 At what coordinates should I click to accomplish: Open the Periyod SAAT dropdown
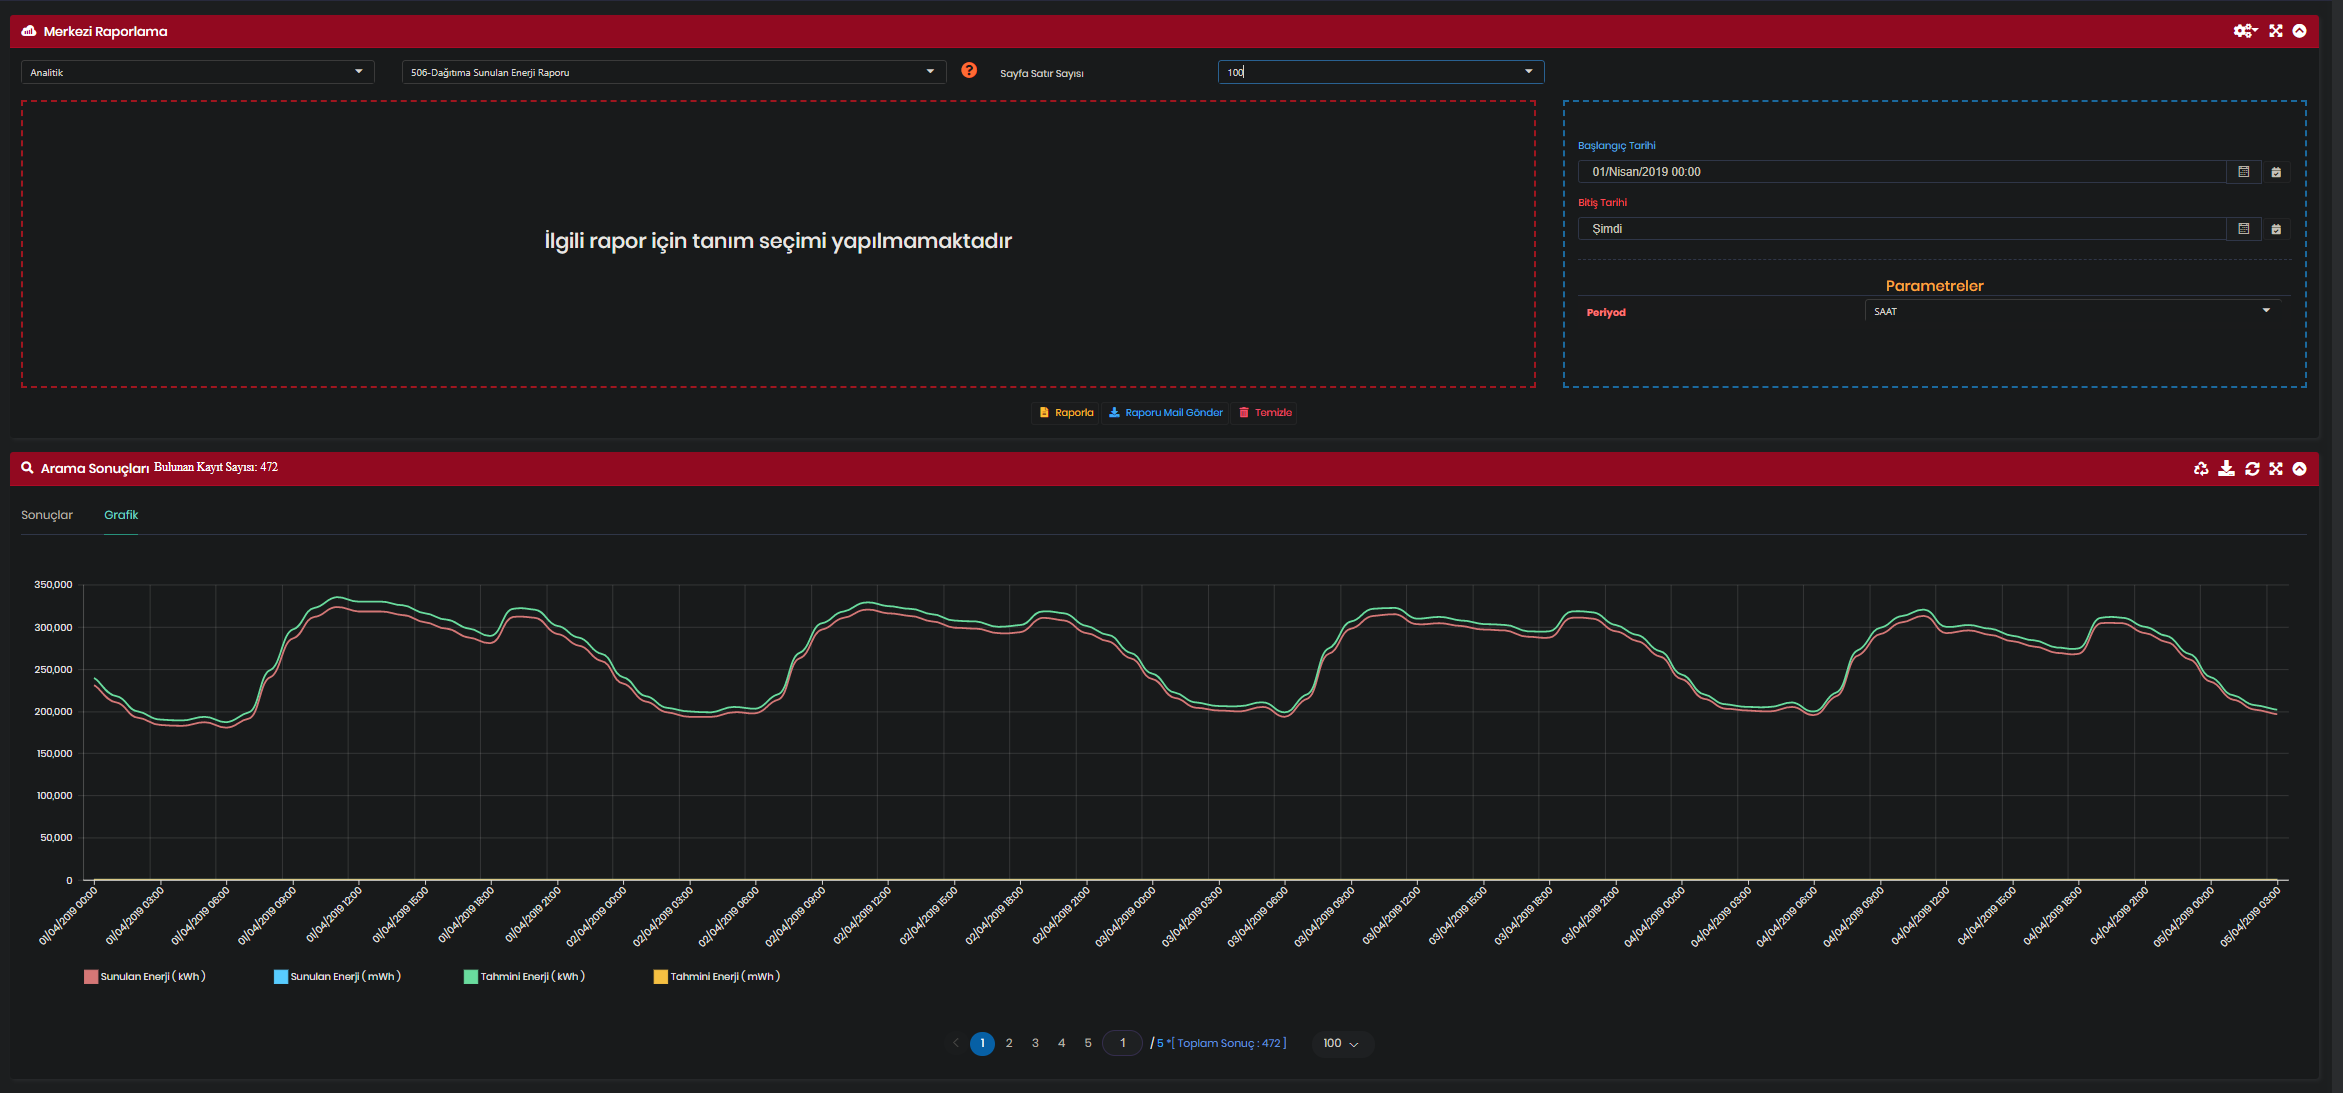tap(2073, 311)
